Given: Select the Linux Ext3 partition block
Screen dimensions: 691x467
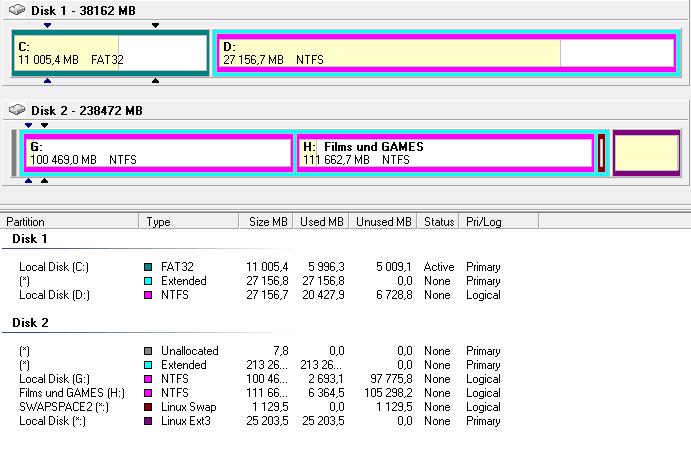Looking at the screenshot, I should (646, 153).
